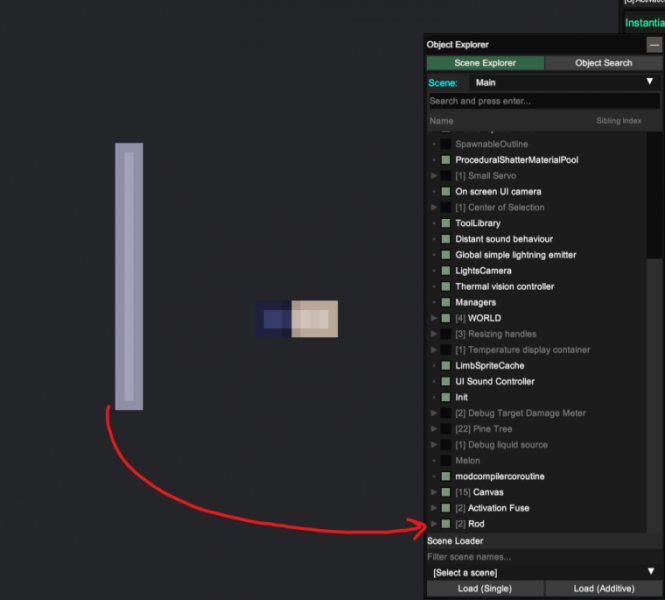The width and height of the screenshot is (665, 600).
Task: Expand the Rod tree entry arrow
Action: [x=434, y=524]
